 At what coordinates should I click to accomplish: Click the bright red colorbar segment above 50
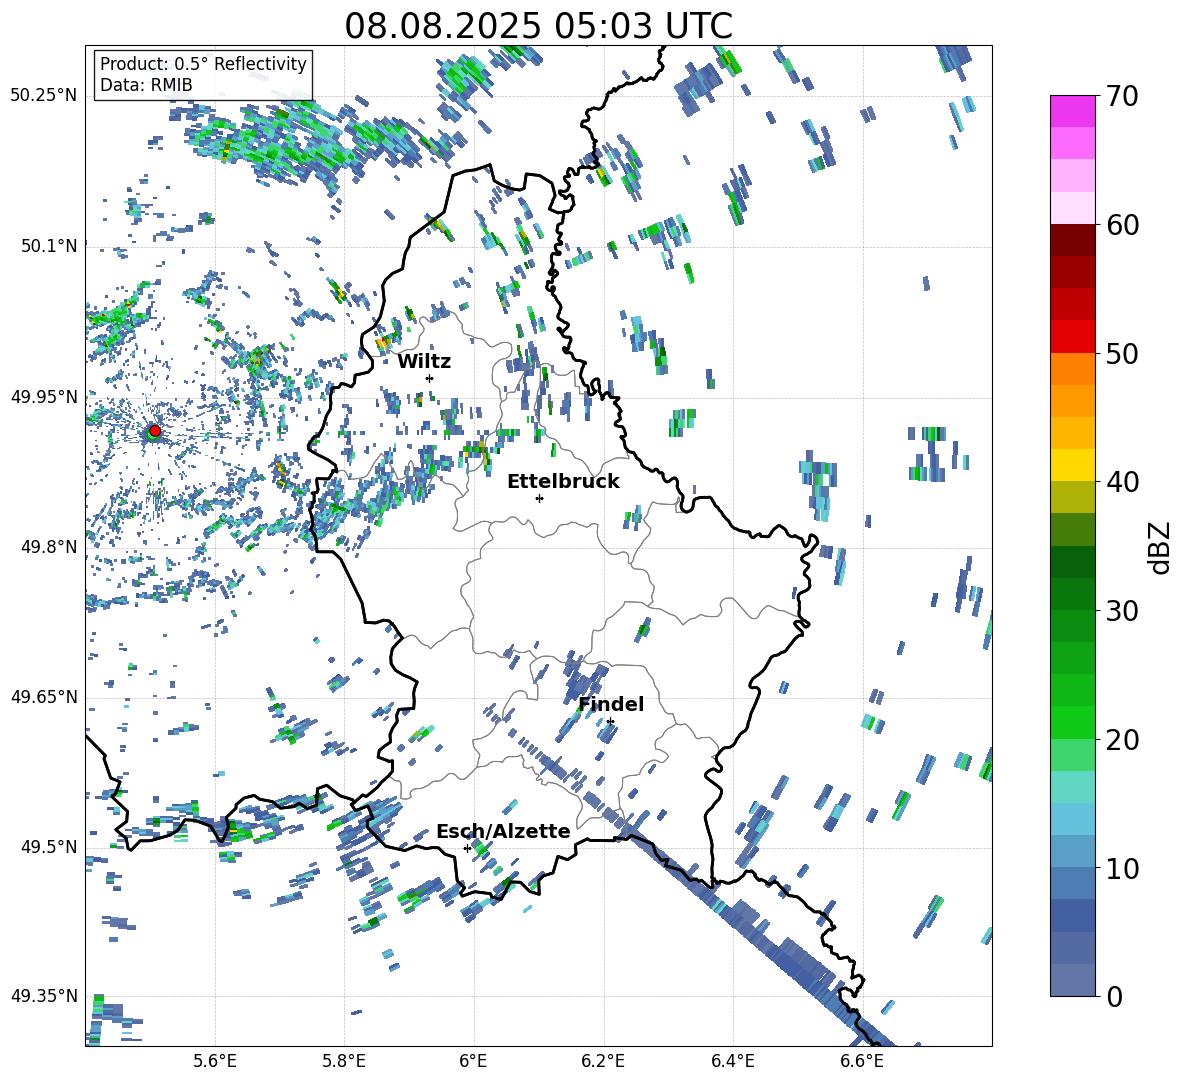click(1072, 337)
